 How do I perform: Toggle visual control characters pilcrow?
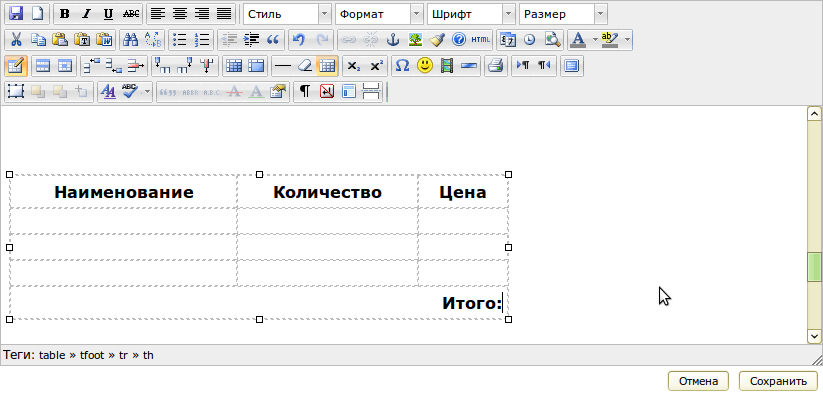pyautogui.click(x=305, y=92)
